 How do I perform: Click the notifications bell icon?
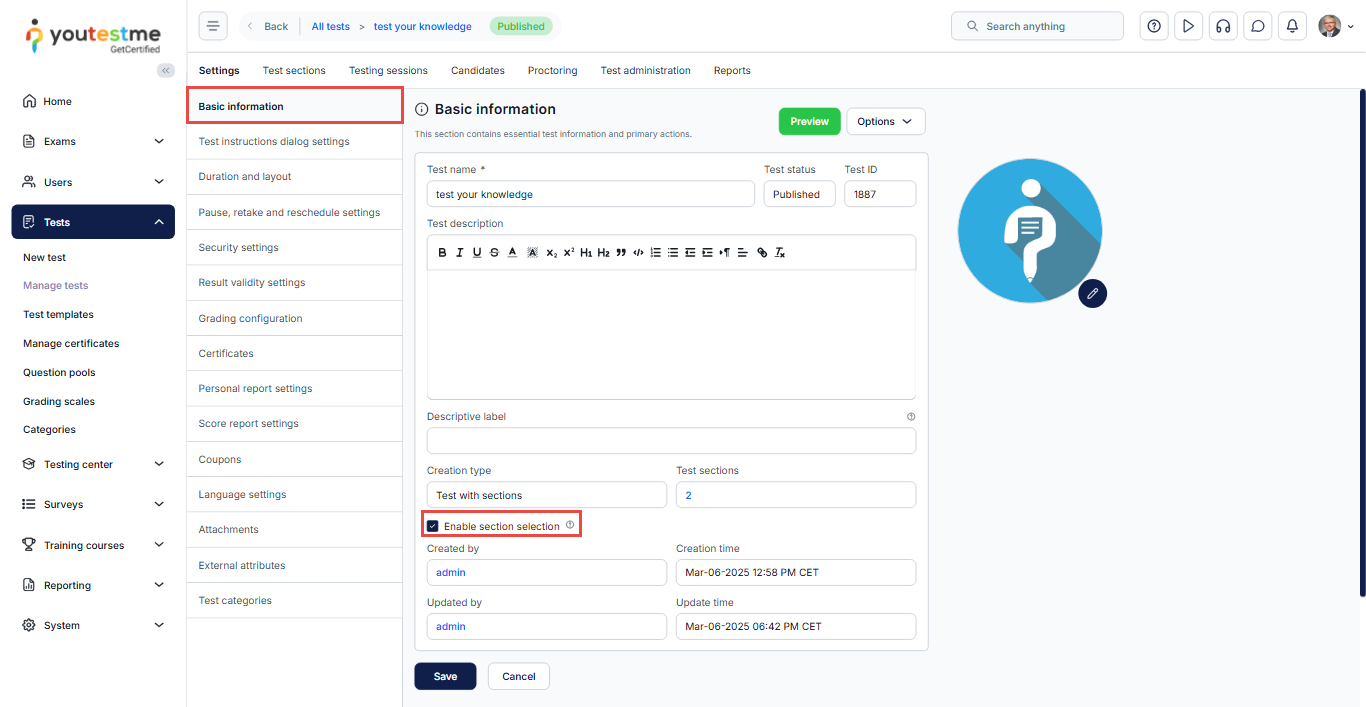pyautogui.click(x=1293, y=26)
